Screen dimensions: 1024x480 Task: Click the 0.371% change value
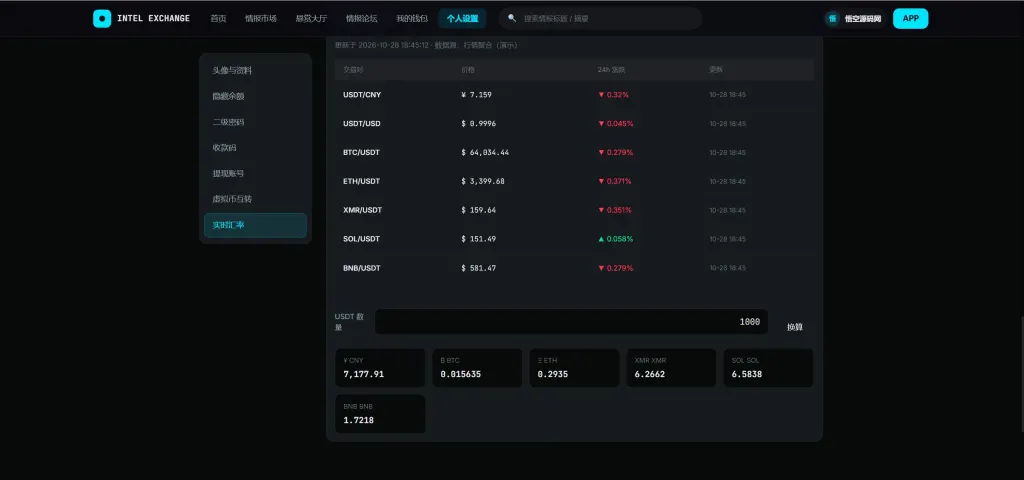coord(615,181)
